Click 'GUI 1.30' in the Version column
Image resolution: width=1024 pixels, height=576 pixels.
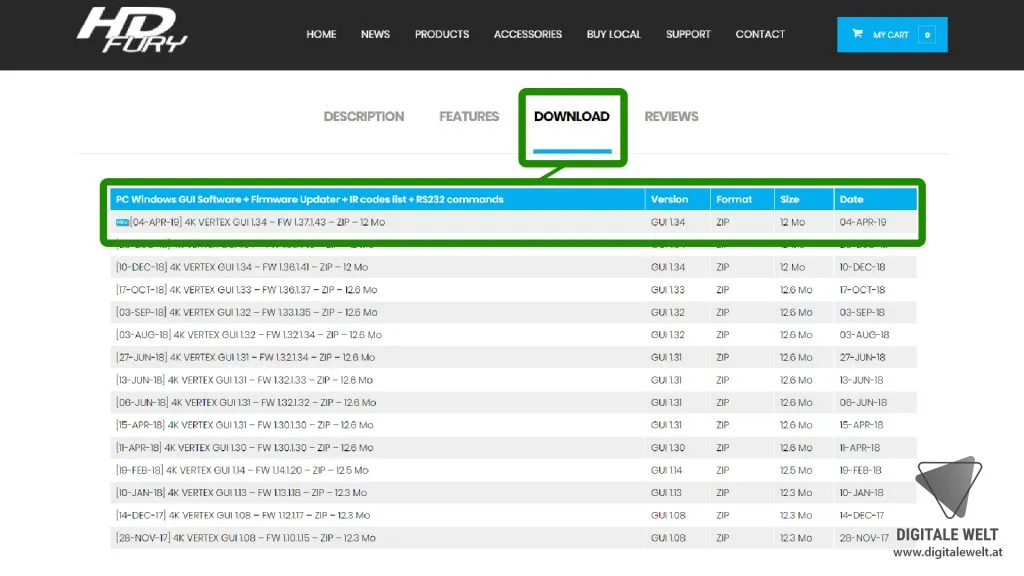coord(667,448)
